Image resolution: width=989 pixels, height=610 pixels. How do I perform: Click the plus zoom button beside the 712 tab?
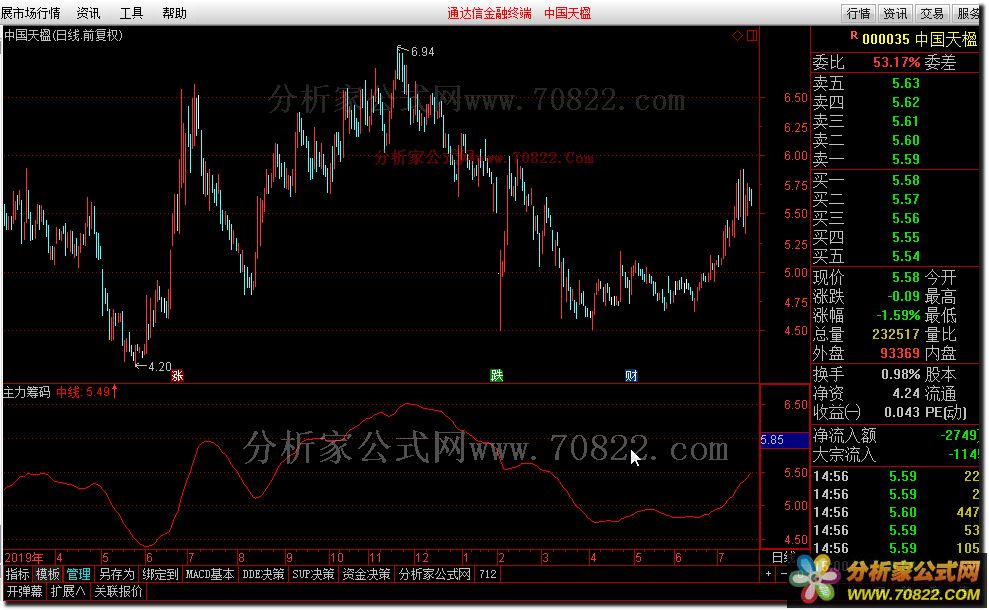768,574
